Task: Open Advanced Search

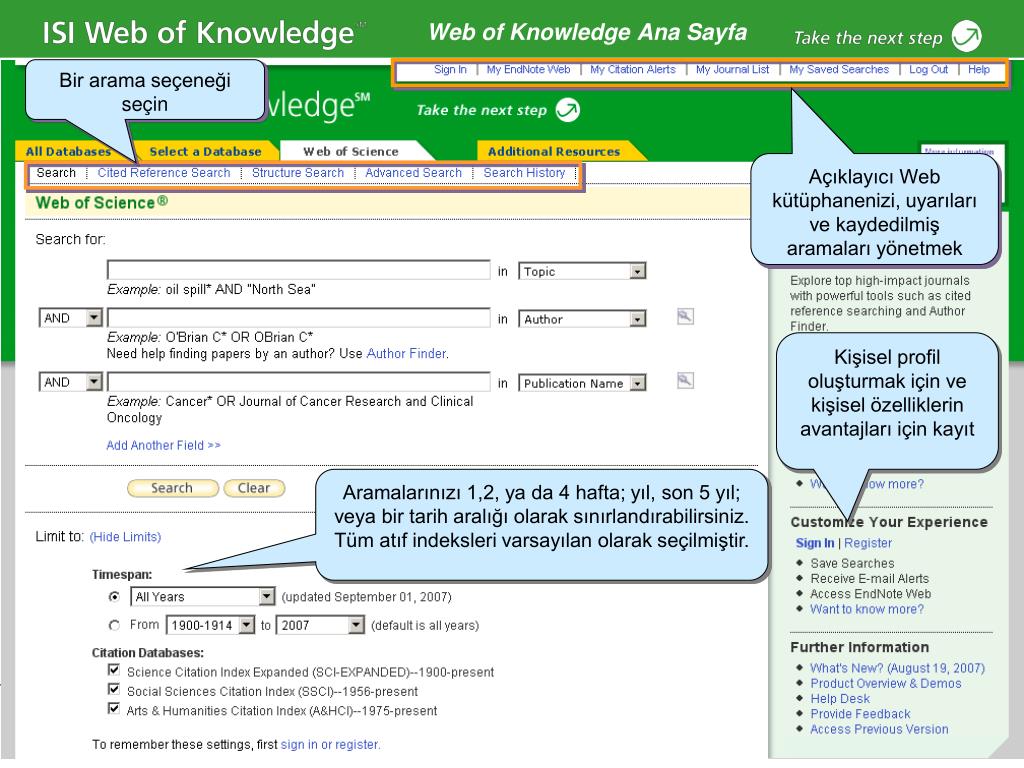Action: pyautogui.click(x=413, y=172)
